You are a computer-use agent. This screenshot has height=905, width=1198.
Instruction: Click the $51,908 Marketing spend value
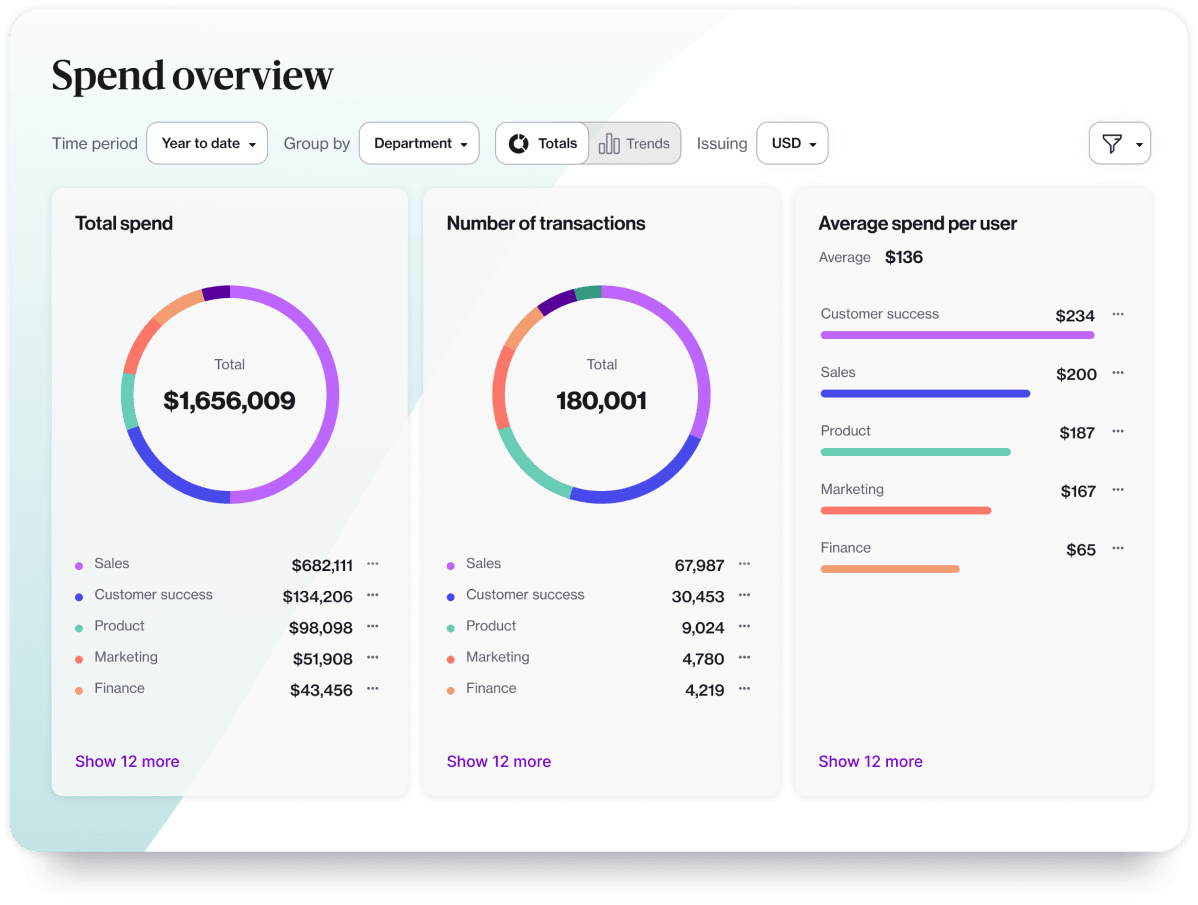click(322, 660)
